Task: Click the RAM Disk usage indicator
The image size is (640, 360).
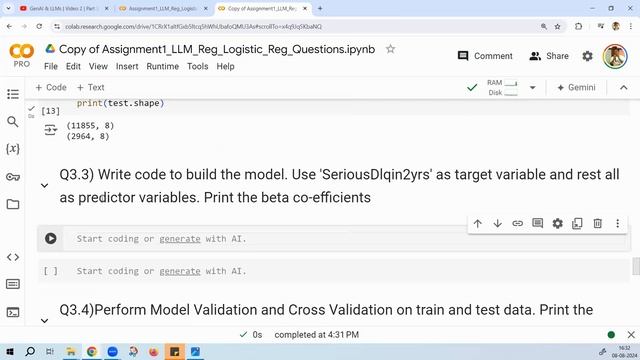Action: tap(502, 88)
